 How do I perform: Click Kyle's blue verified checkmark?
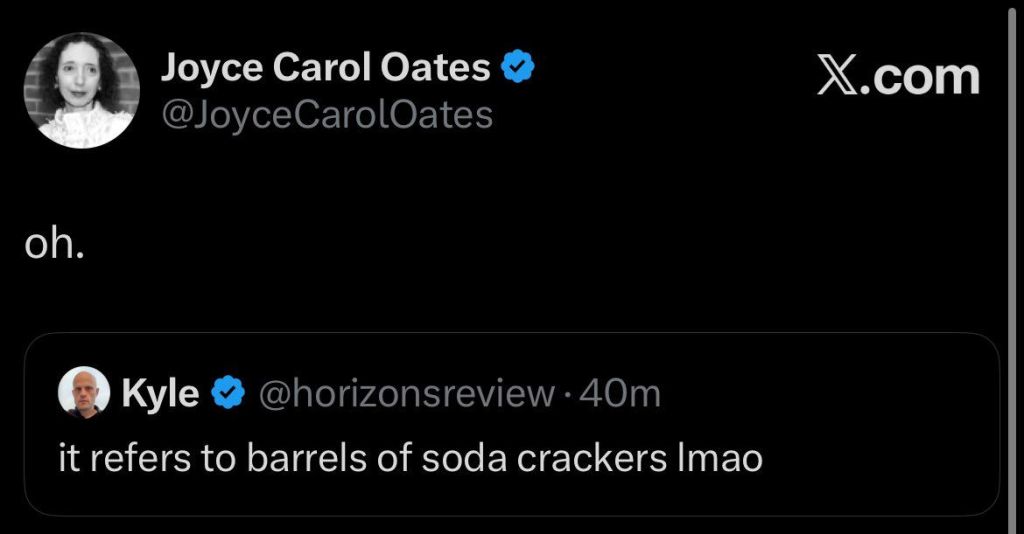pos(230,393)
